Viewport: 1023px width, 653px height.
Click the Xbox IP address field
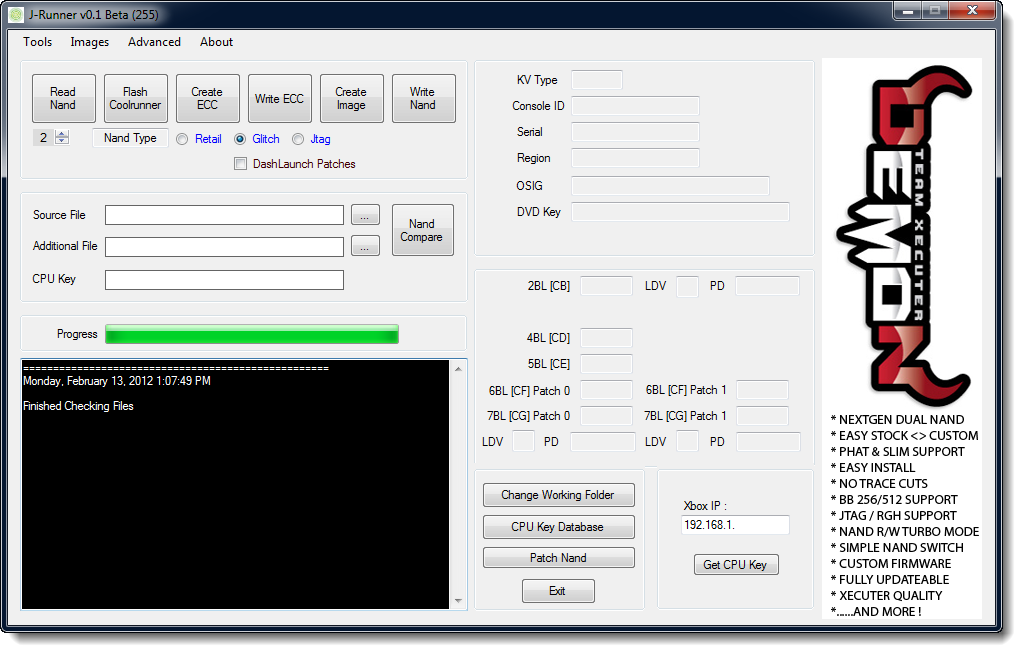point(735,525)
